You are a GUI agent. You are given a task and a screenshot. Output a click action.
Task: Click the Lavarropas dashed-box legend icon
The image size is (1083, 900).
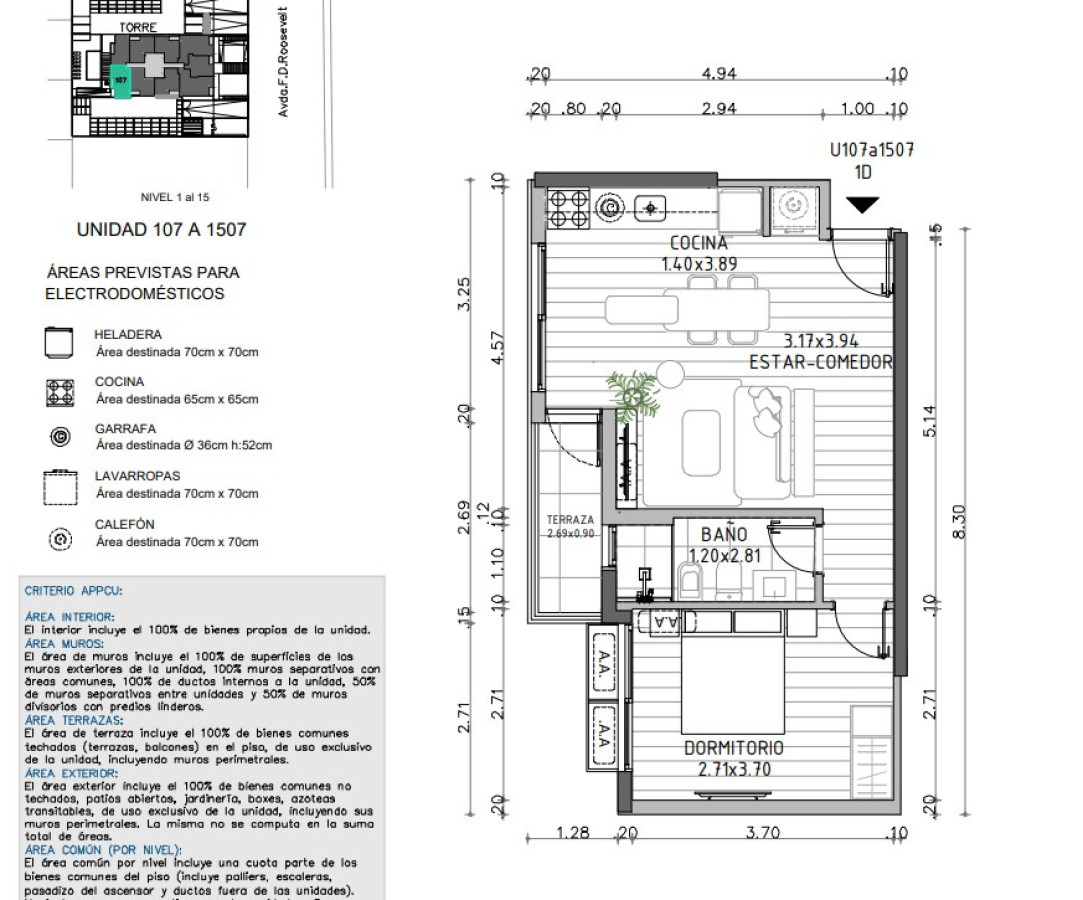60,488
